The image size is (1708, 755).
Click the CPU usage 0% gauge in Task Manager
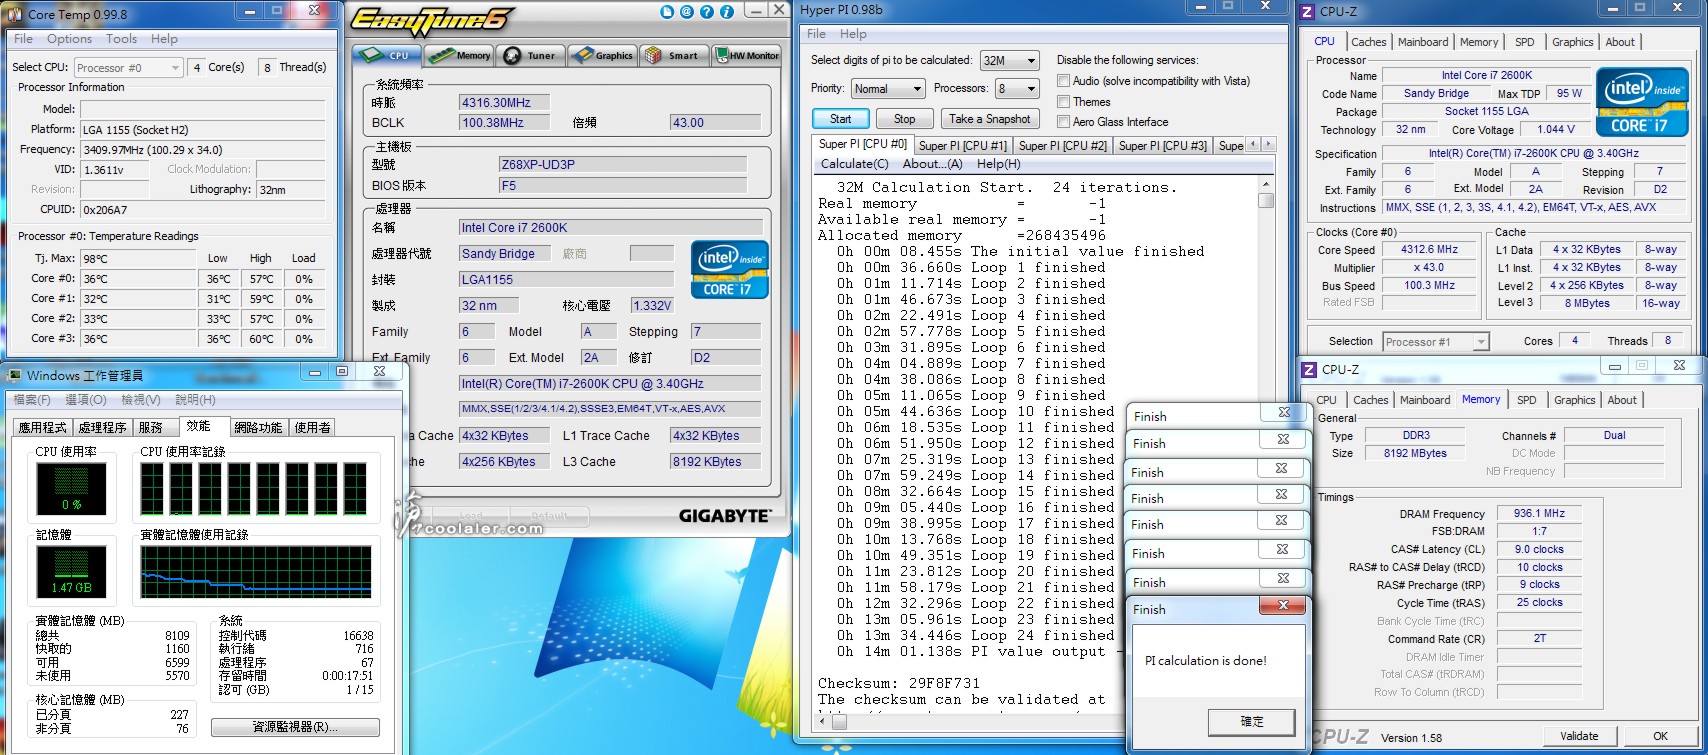pos(71,490)
